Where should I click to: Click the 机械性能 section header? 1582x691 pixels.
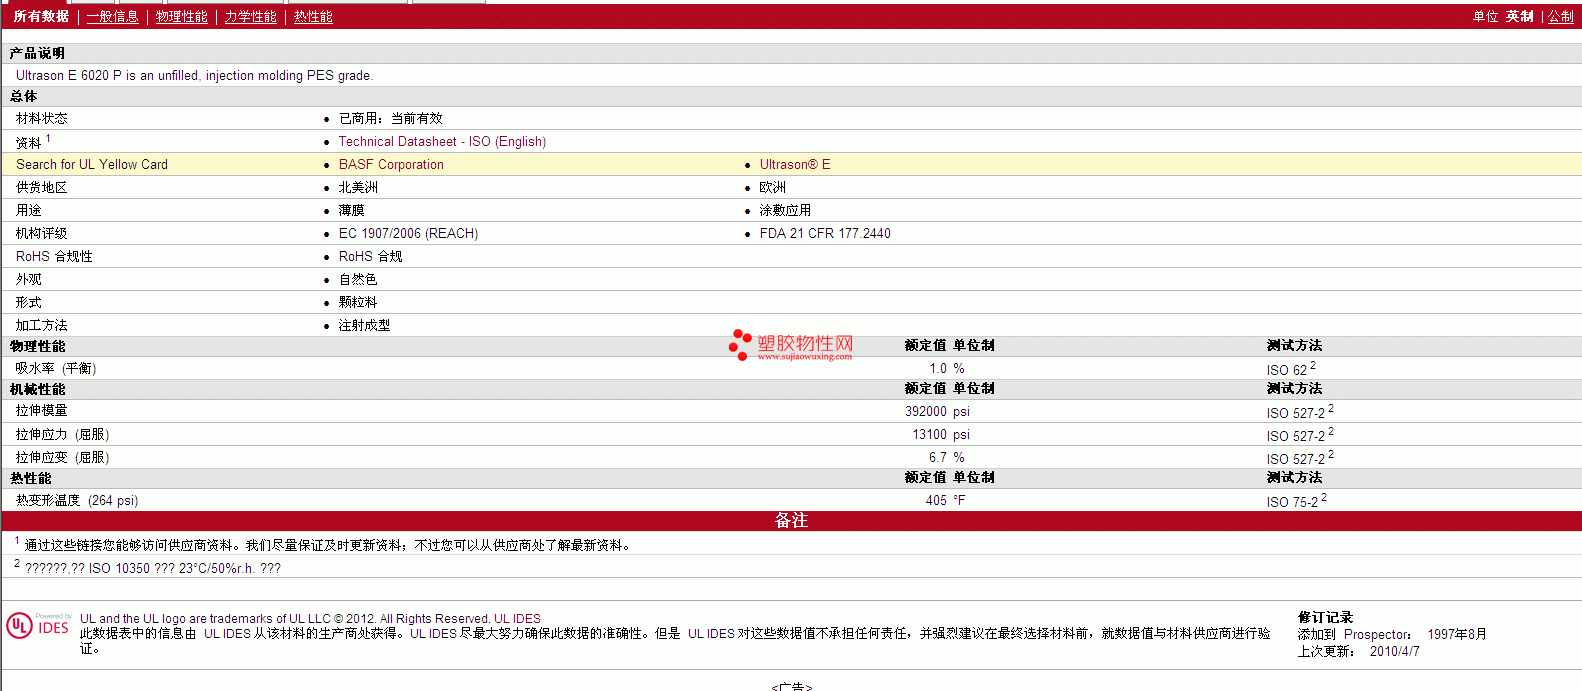click(x=38, y=390)
